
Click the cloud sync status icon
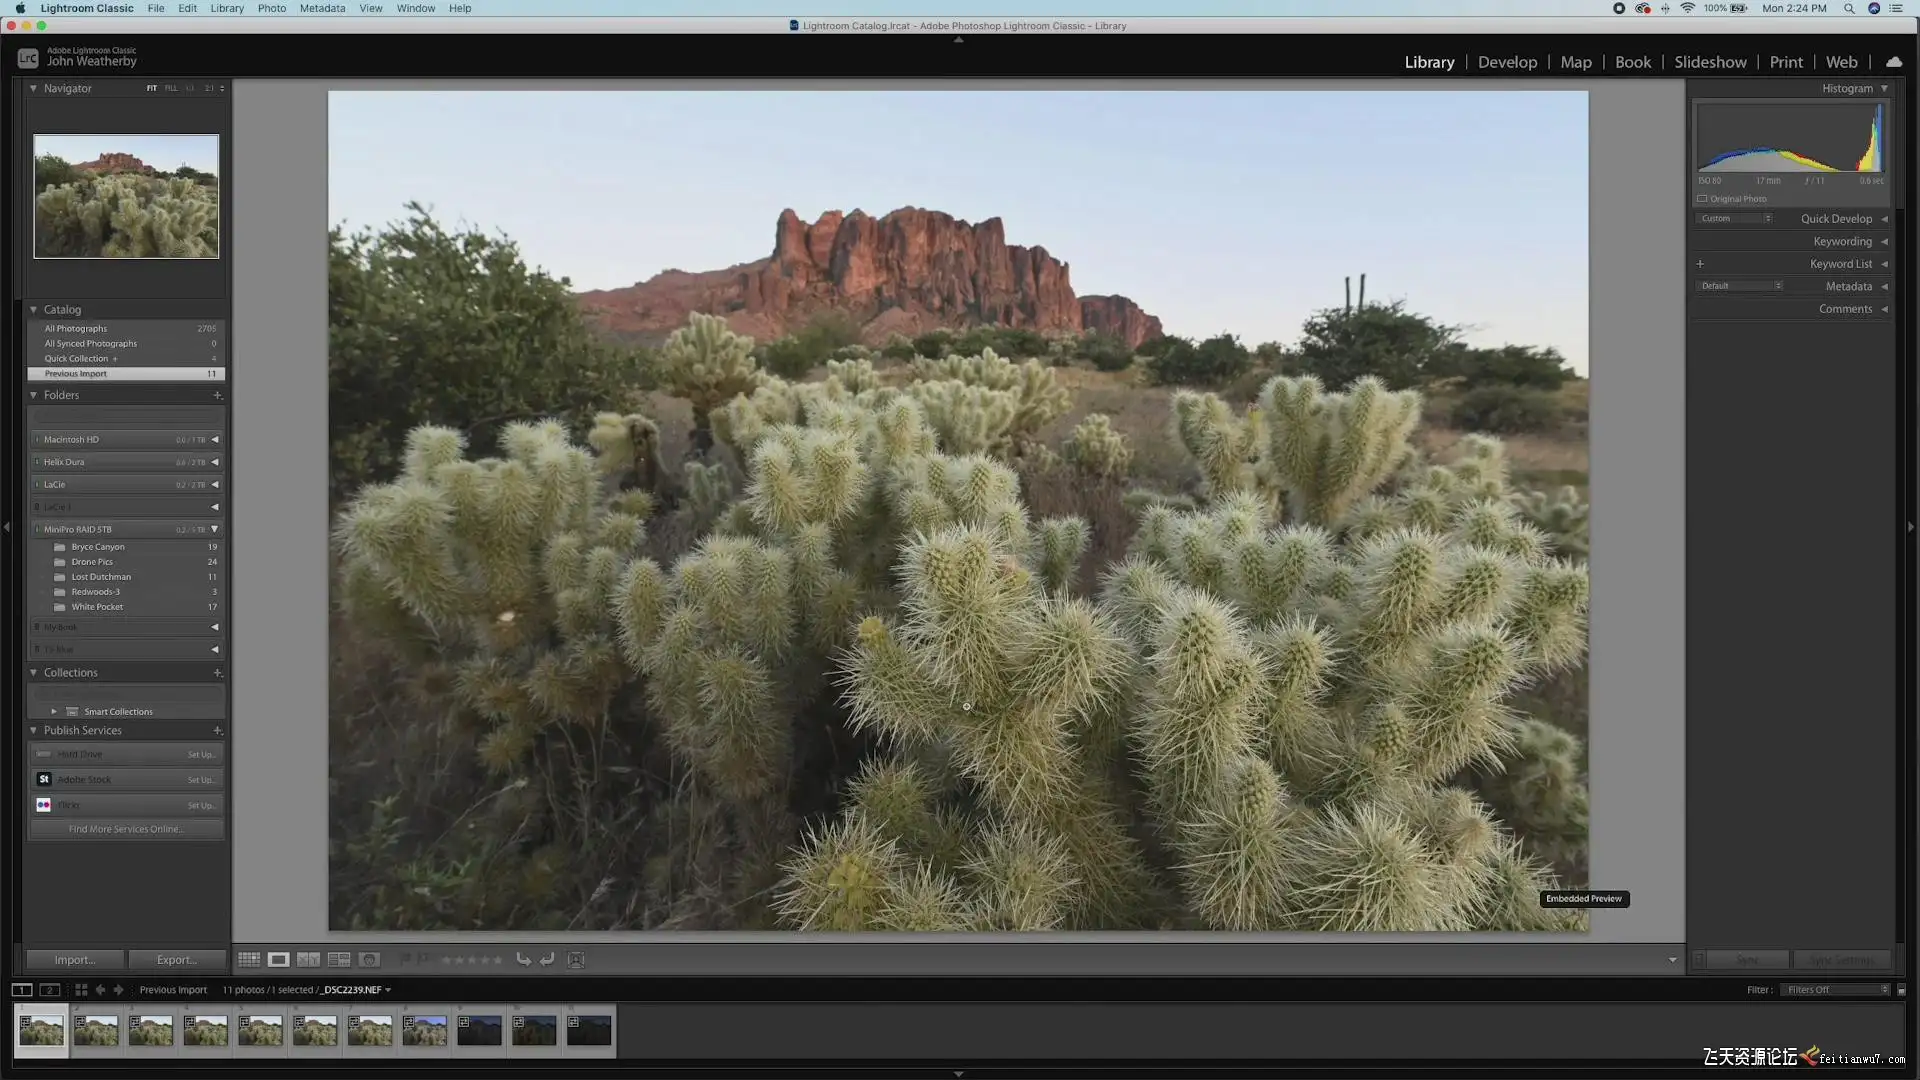point(1894,62)
